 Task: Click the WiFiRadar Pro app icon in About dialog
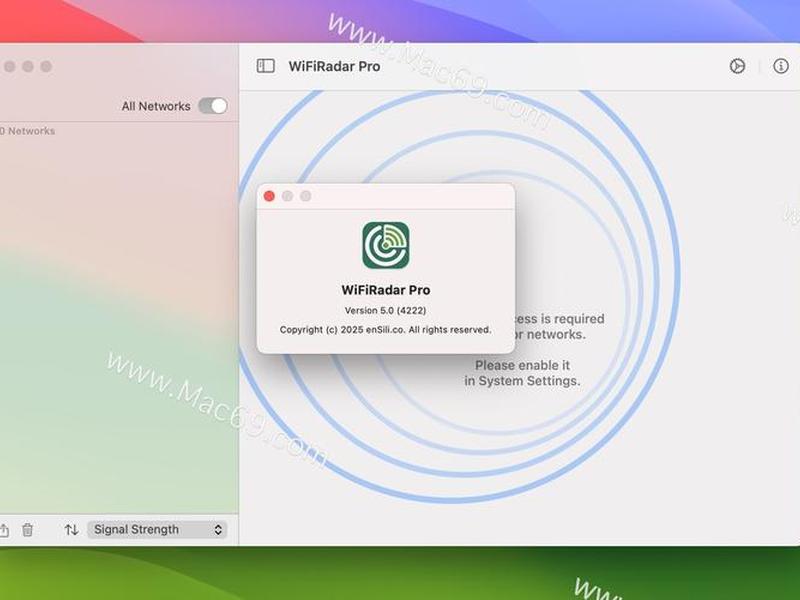[386, 245]
